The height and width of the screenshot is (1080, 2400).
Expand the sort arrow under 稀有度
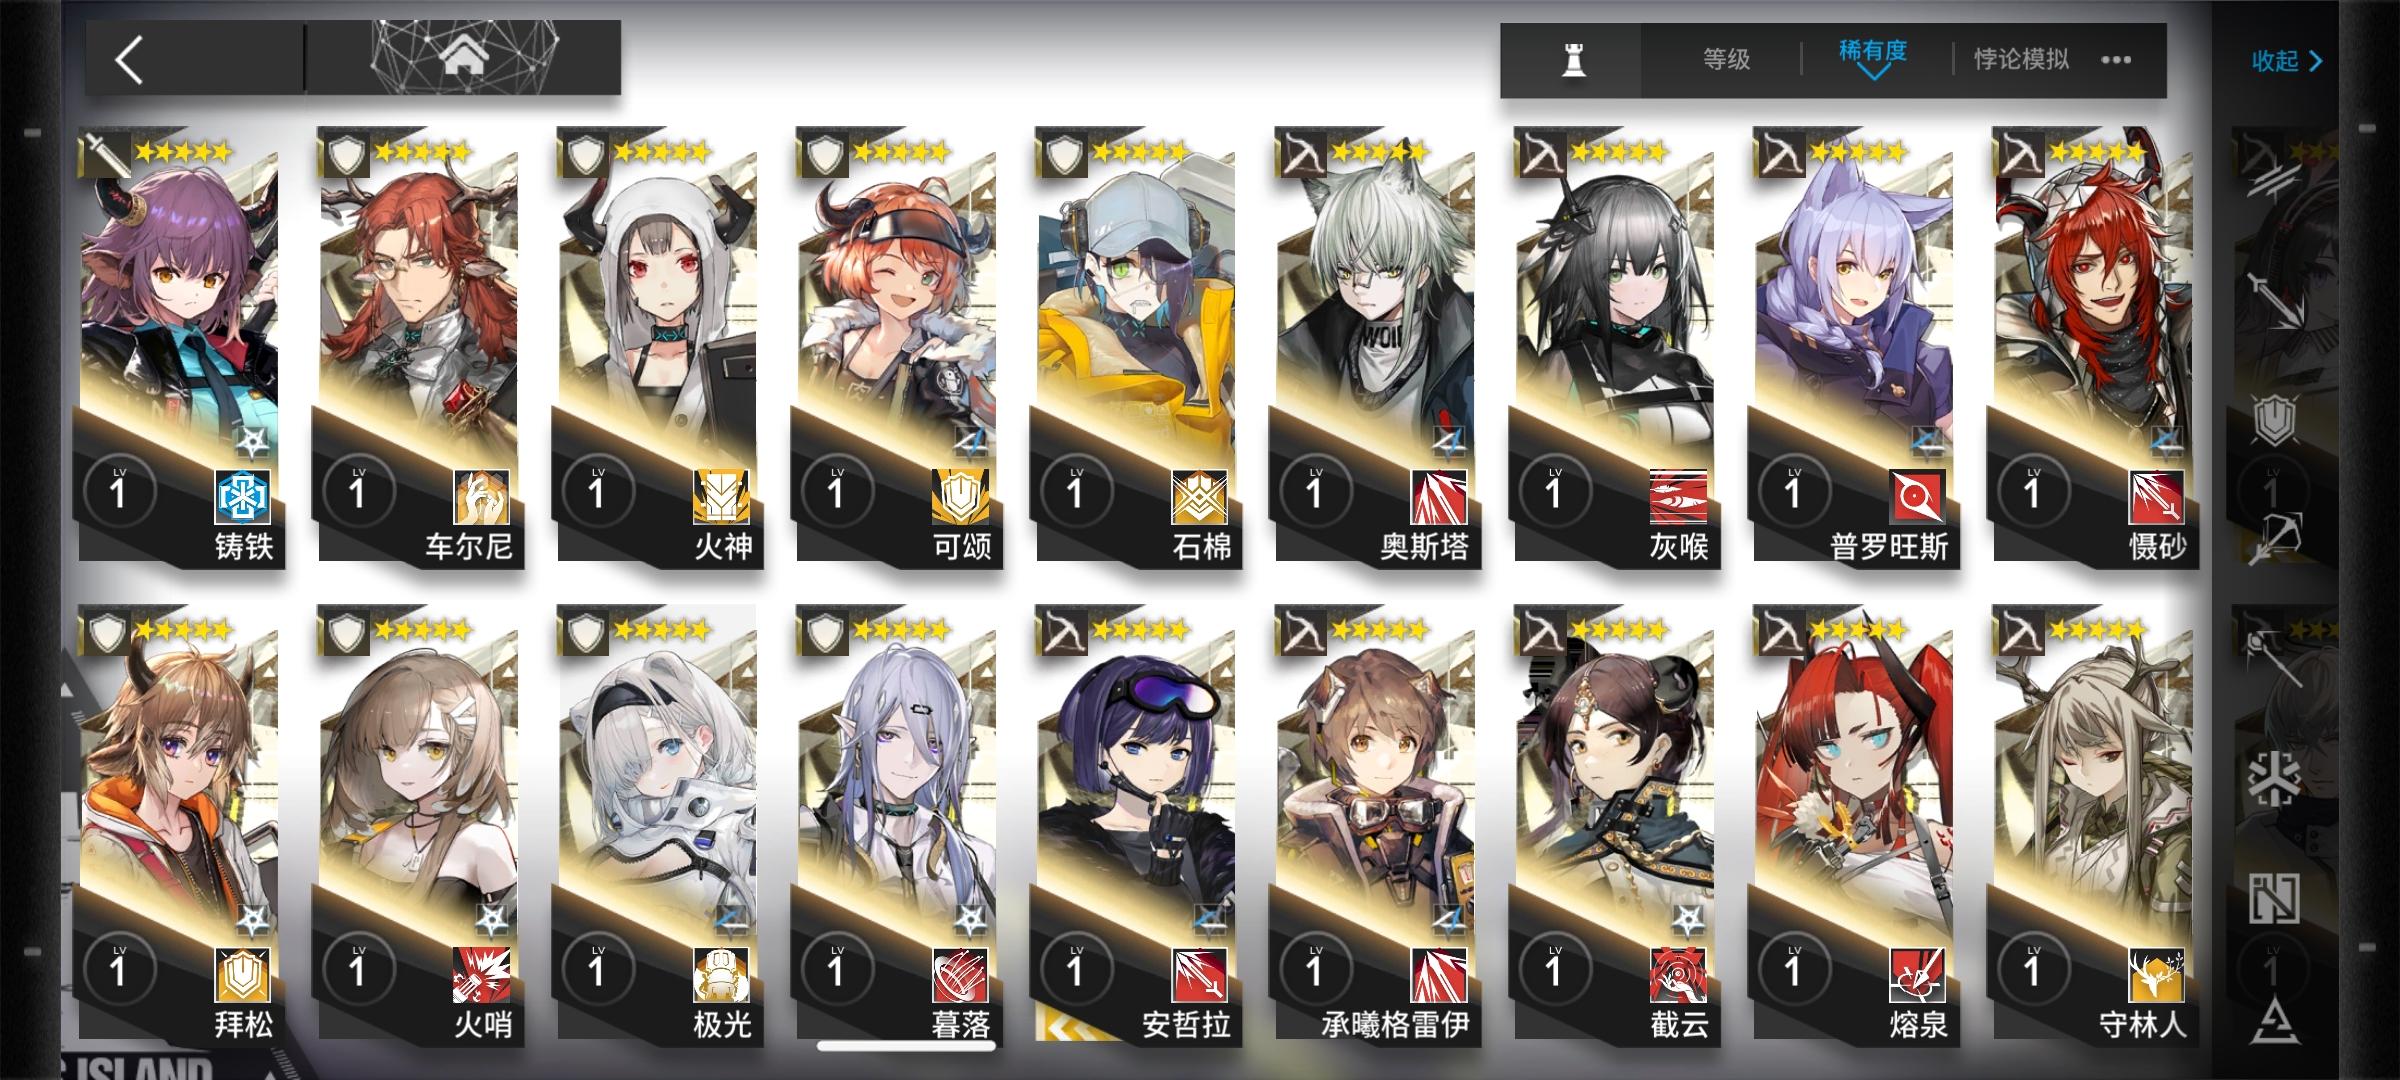coord(1873,73)
